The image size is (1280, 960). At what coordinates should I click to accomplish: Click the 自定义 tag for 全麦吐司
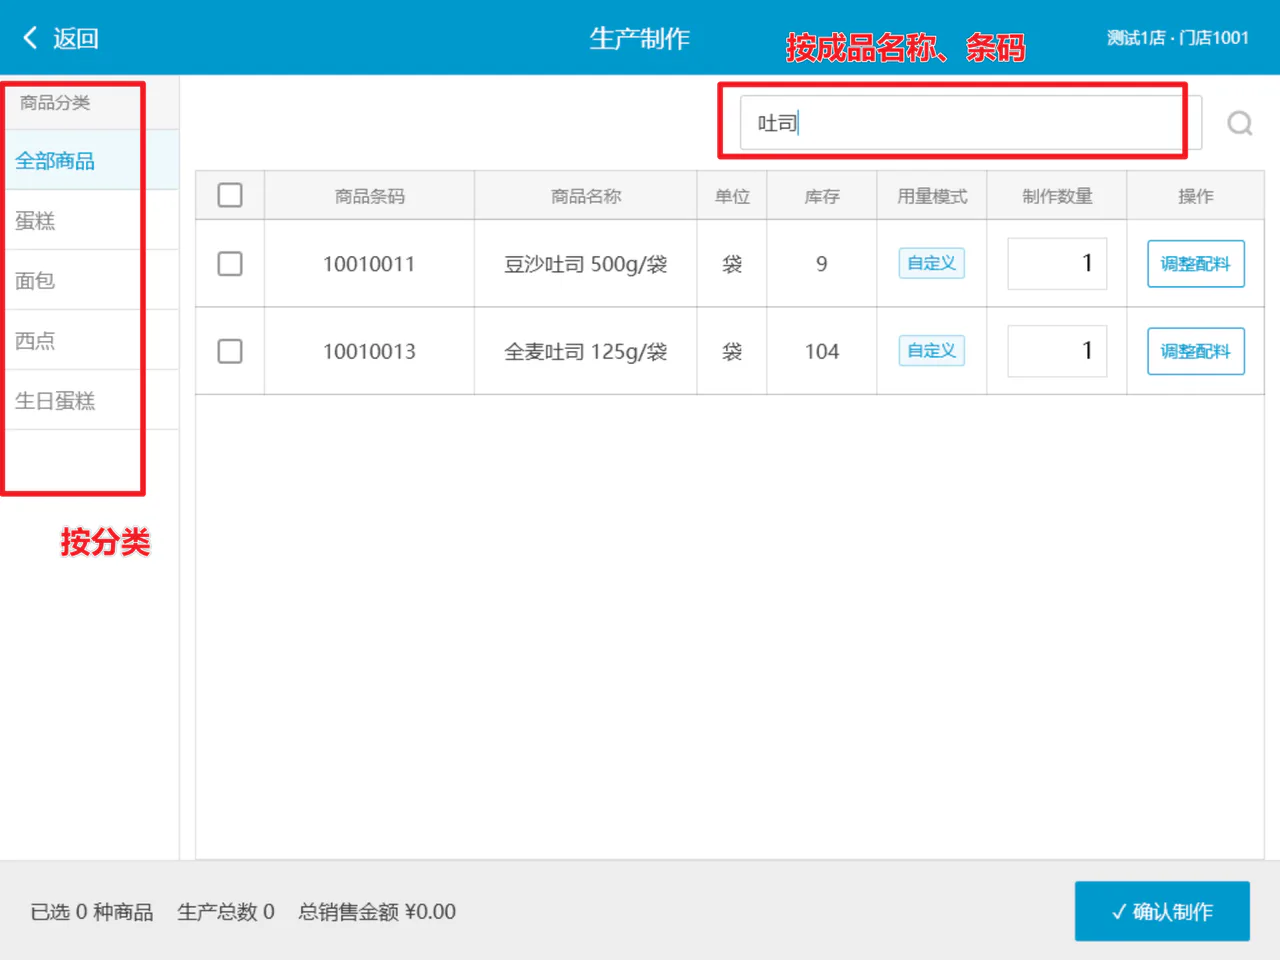[x=932, y=351]
